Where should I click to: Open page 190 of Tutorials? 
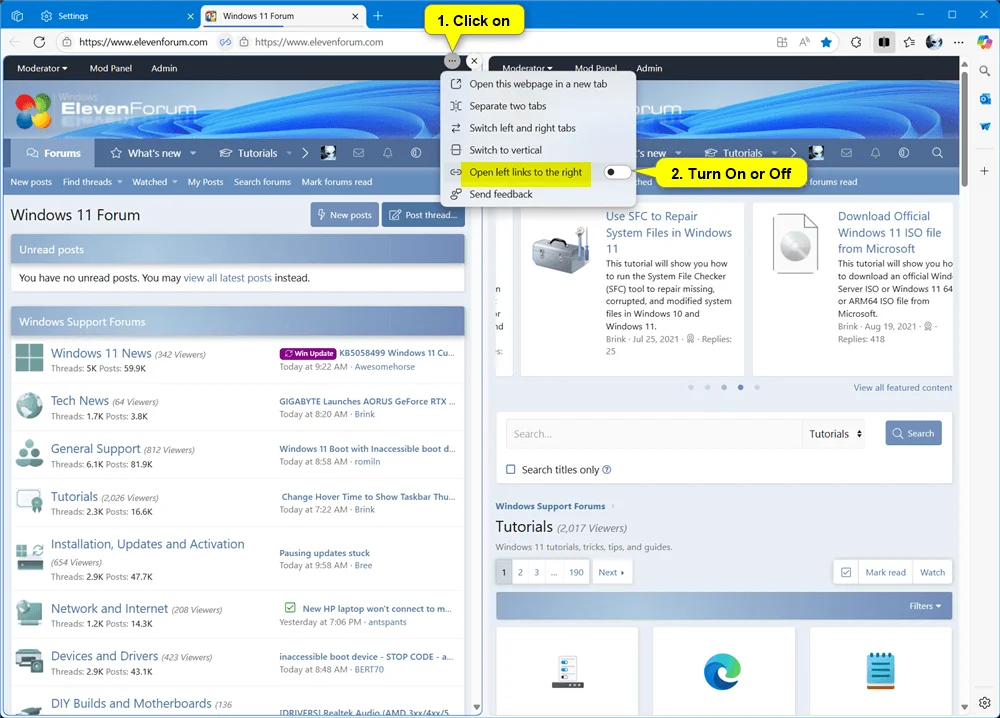(576, 572)
